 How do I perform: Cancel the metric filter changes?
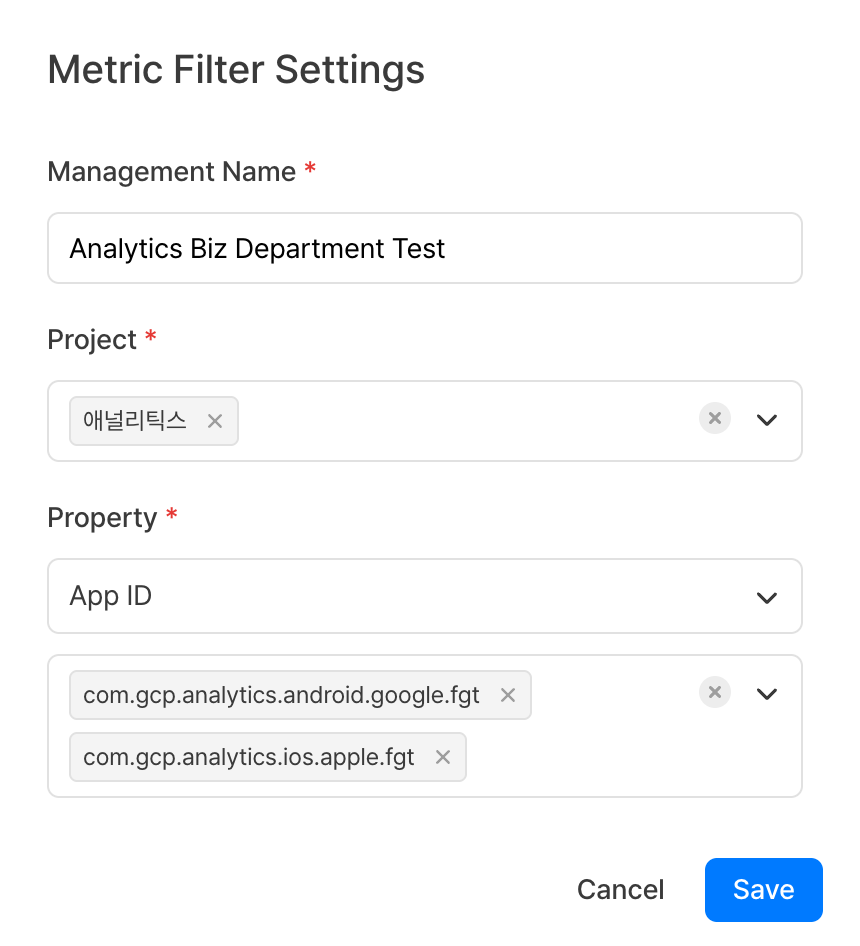point(620,889)
